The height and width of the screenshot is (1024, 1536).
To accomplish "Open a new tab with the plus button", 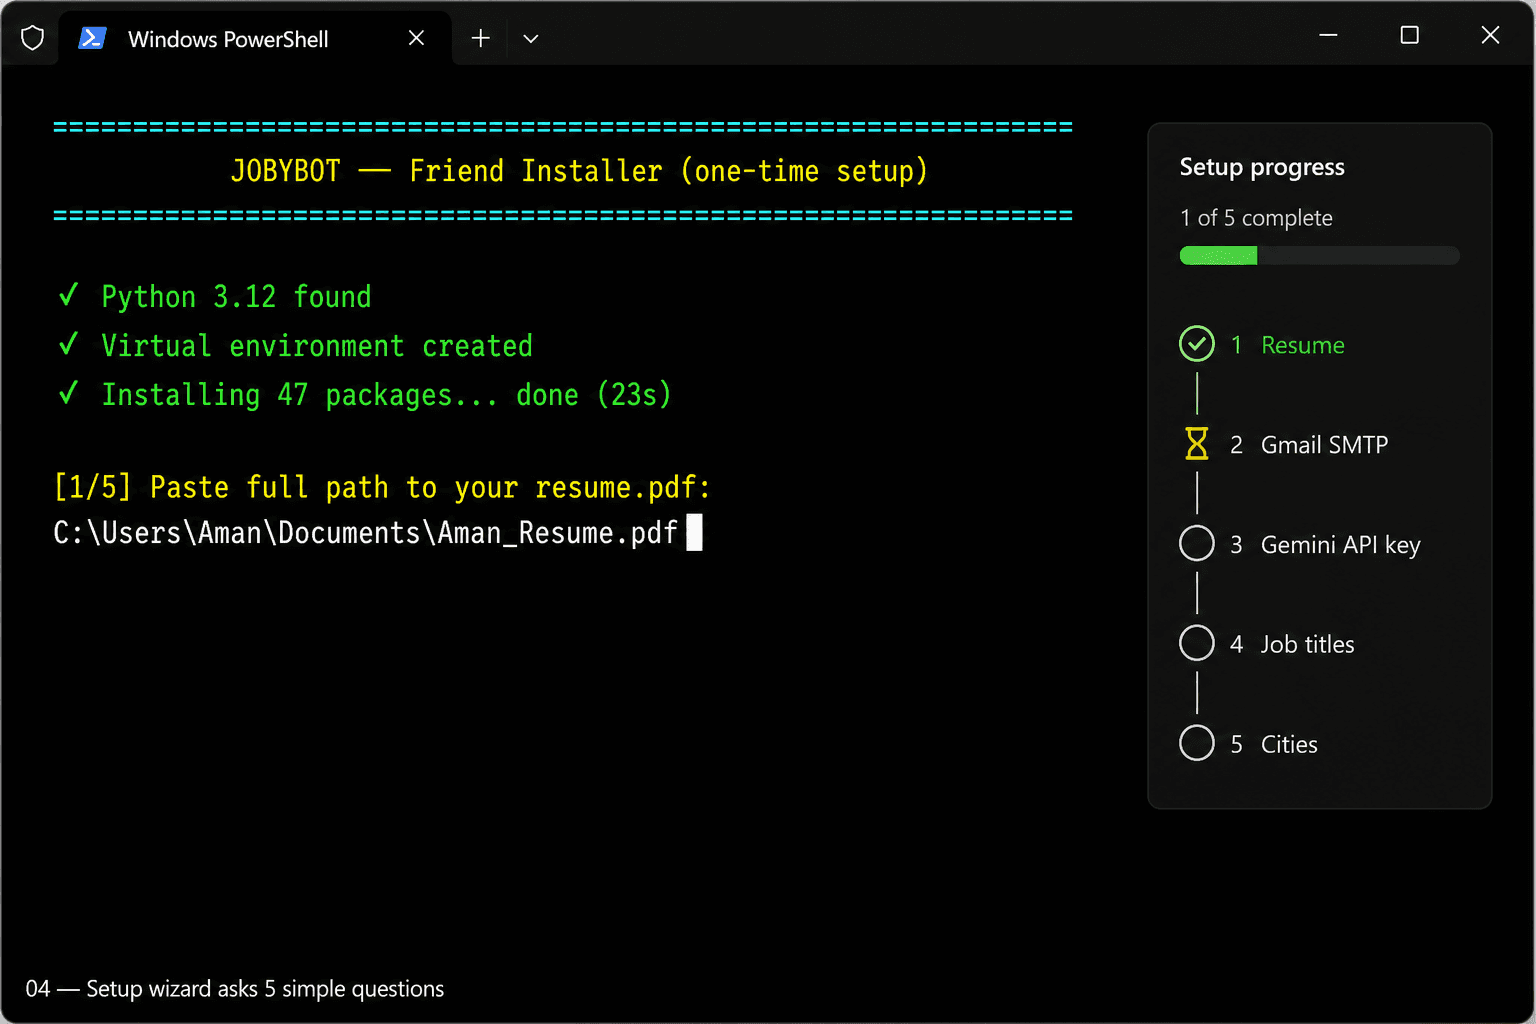I will click(481, 38).
